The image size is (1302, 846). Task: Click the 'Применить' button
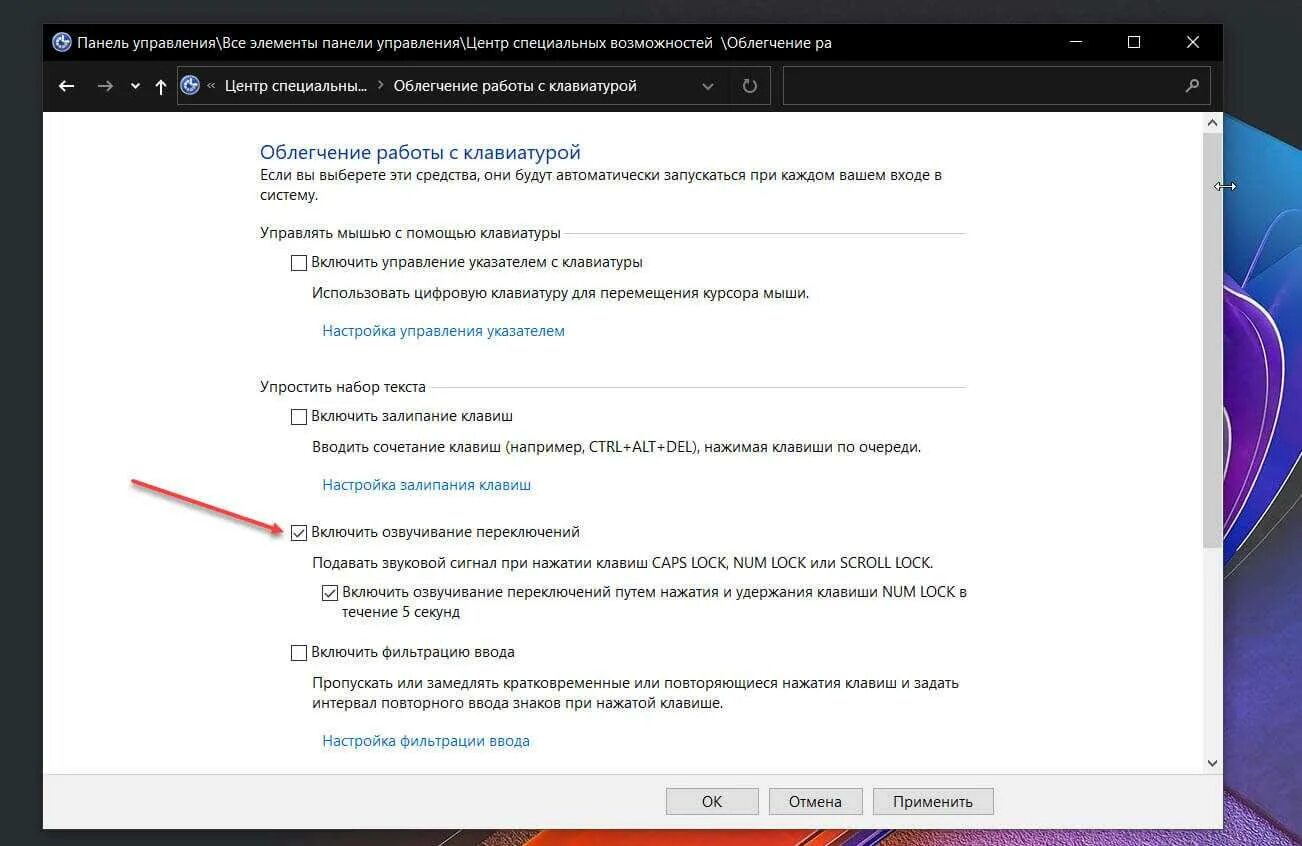tap(933, 801)
